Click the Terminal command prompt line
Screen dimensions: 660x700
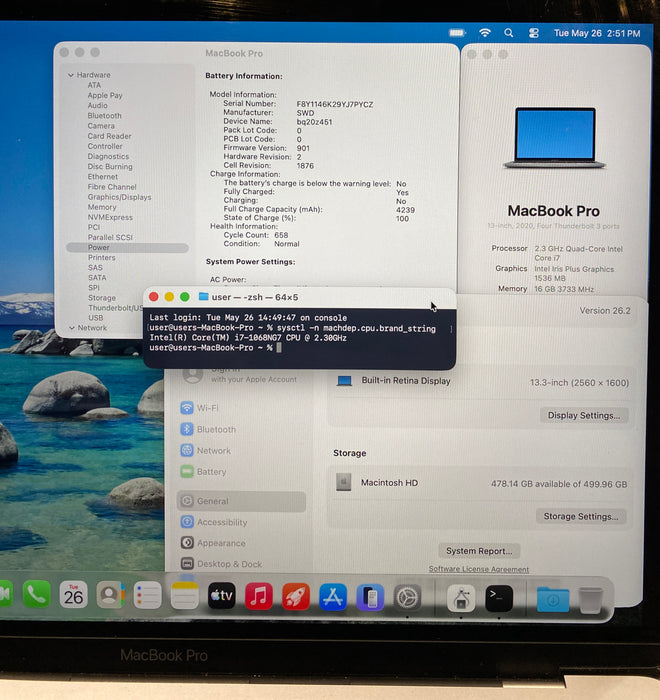(215, 348)
